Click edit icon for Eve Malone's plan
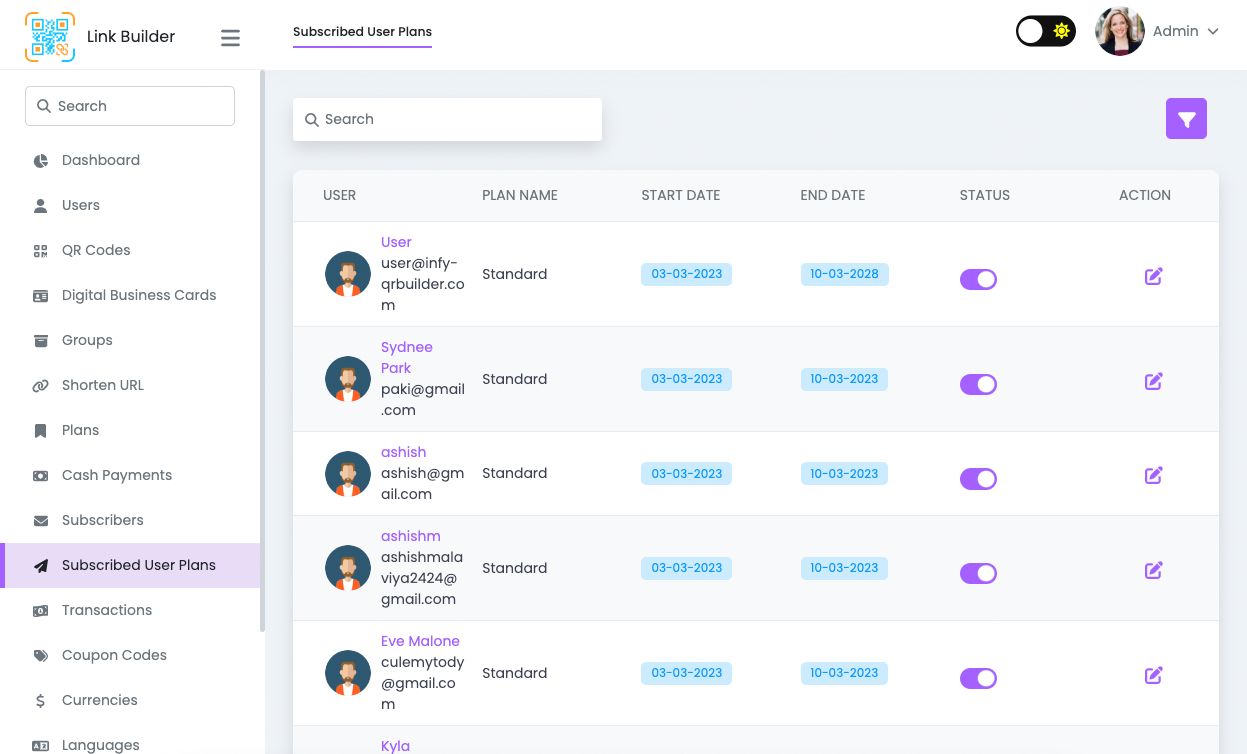 pos(1153,675)
